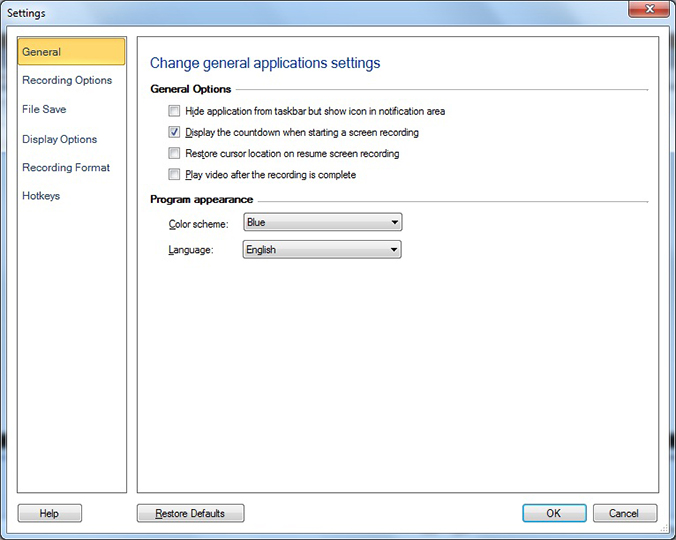
Task: Click the Help button
Action: (x=49, y=513)
